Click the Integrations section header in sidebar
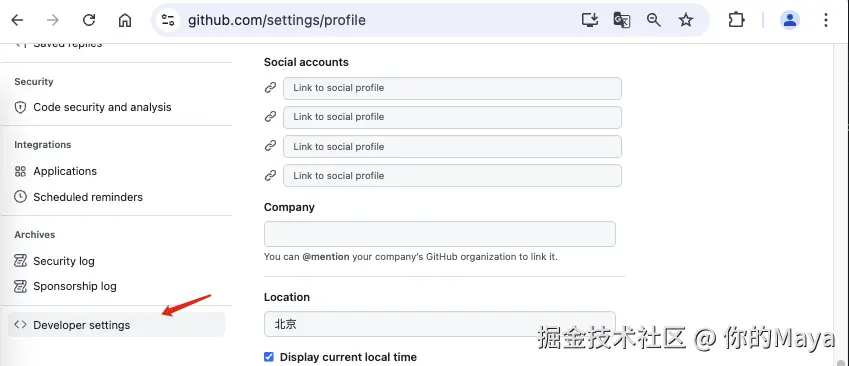 click(x=43, y=145)
